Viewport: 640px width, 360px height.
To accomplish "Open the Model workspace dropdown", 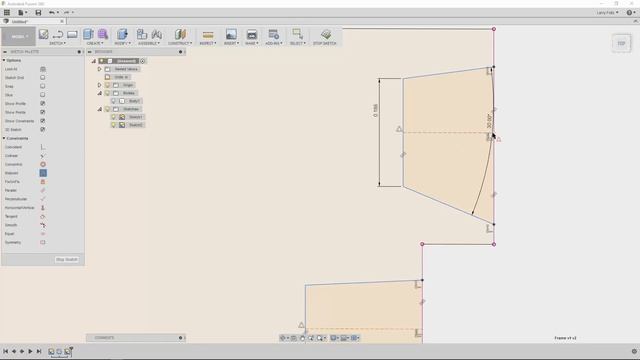I will pos(18,36).
